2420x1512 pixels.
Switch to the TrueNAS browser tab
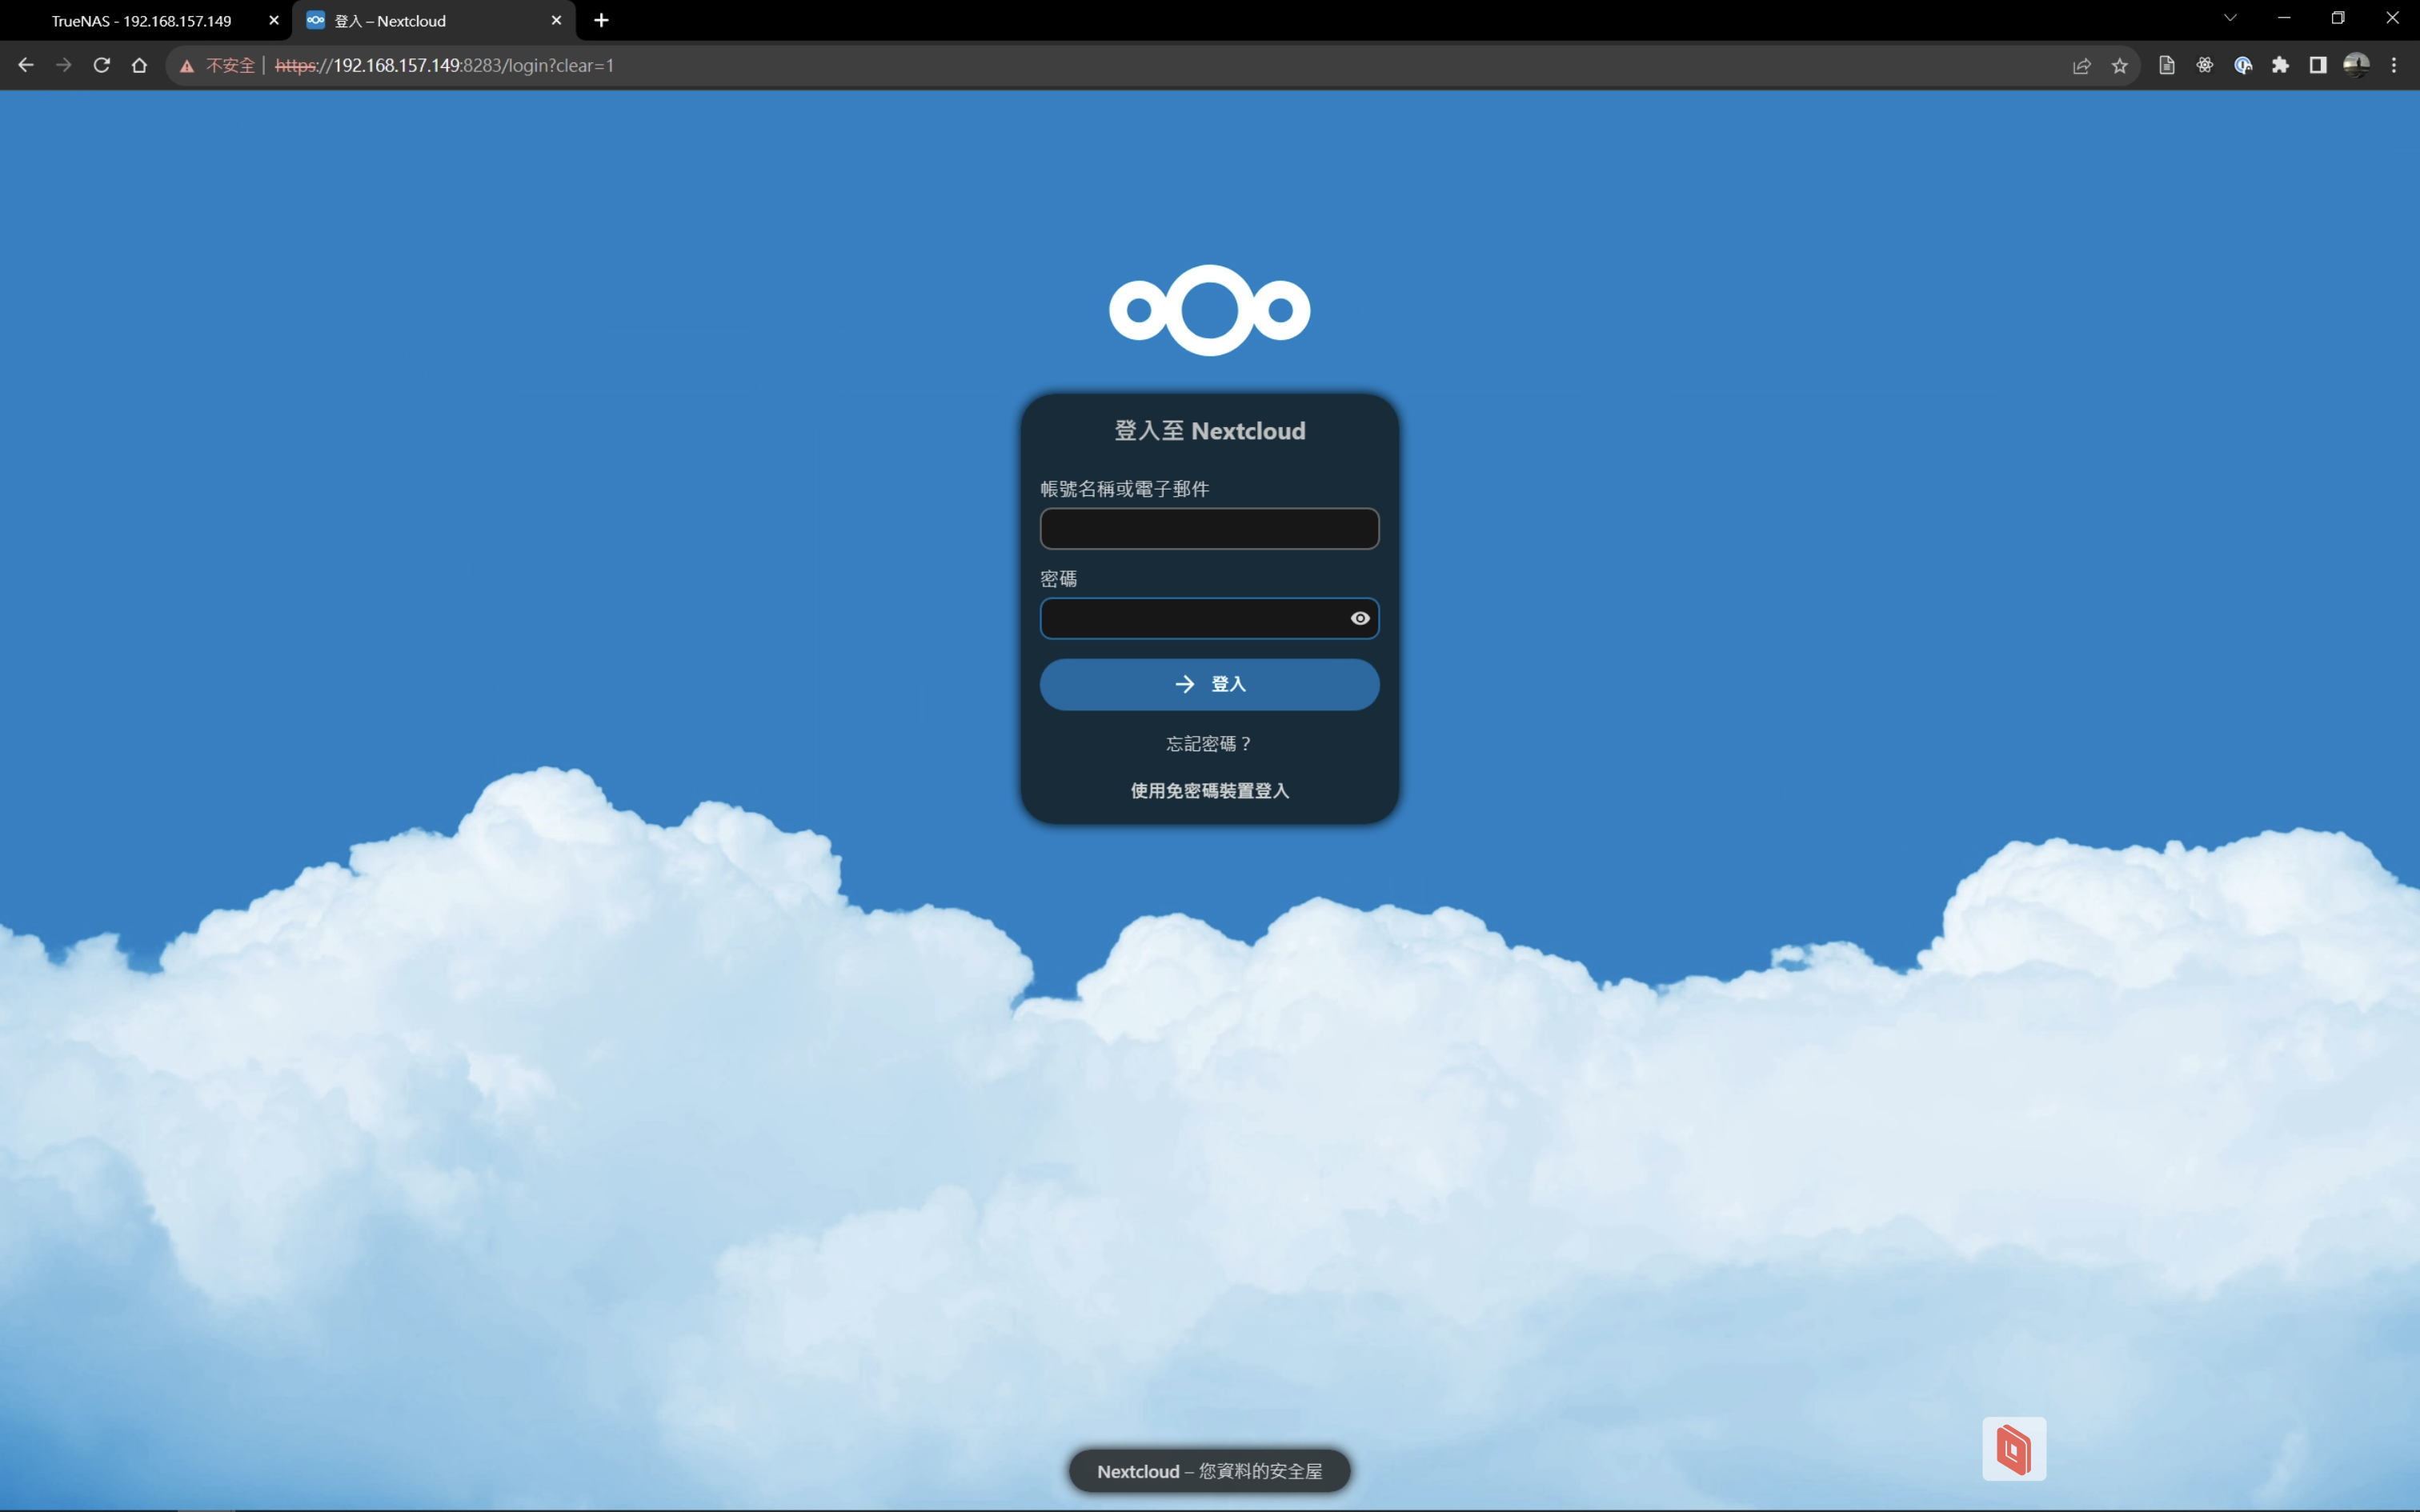pos(141,21)
